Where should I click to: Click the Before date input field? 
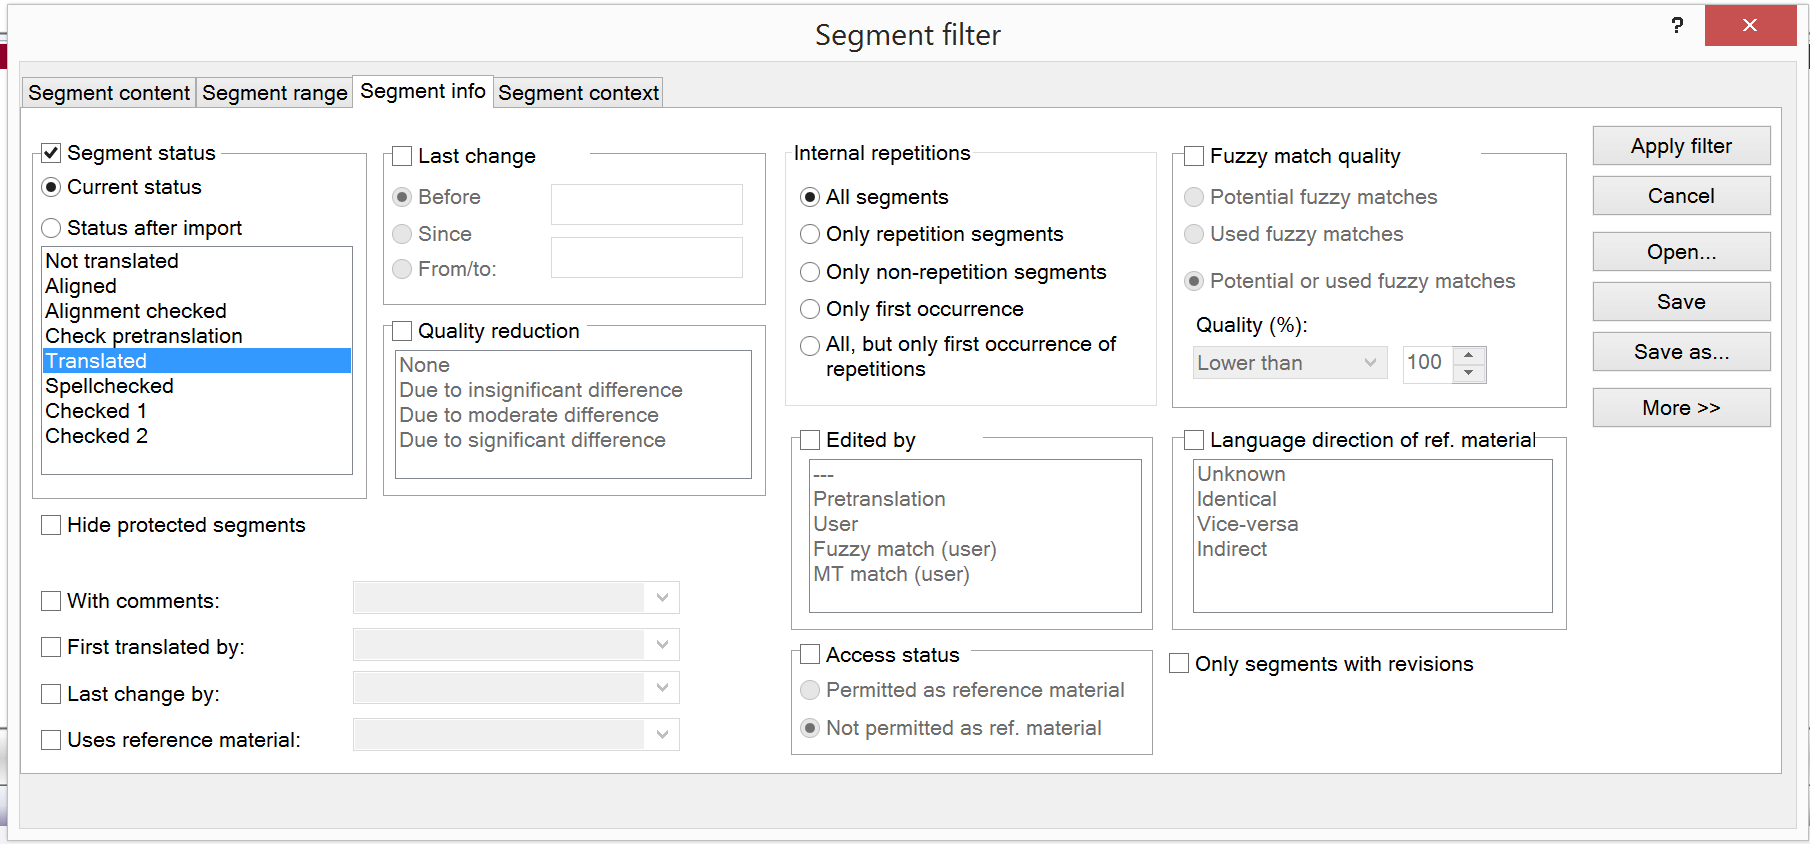coord(646,204)
